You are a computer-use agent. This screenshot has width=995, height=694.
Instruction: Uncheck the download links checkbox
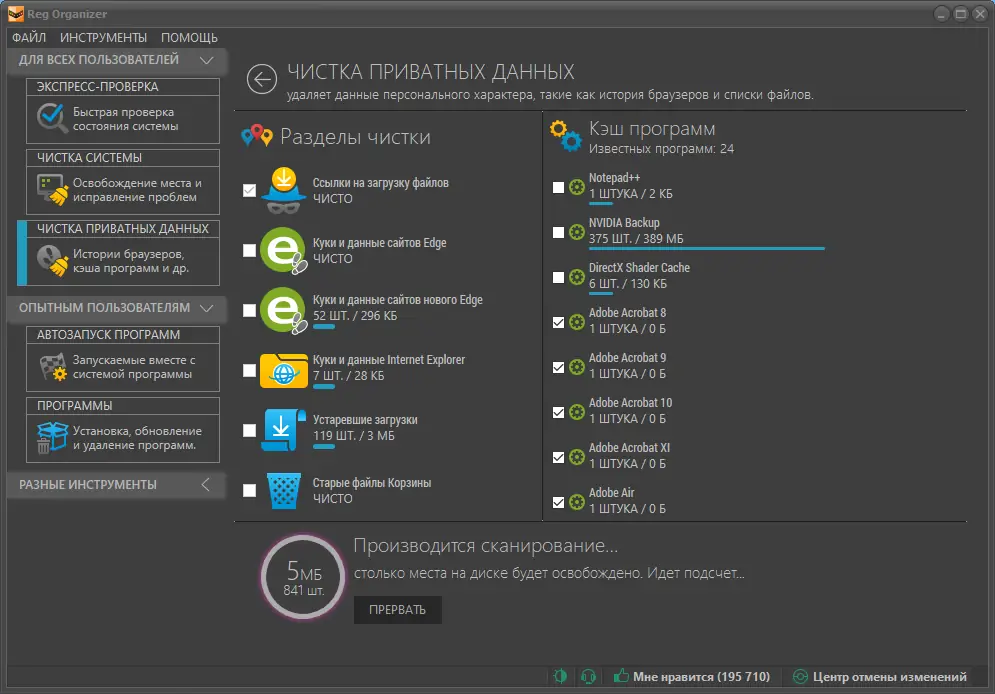pos(249,190)
